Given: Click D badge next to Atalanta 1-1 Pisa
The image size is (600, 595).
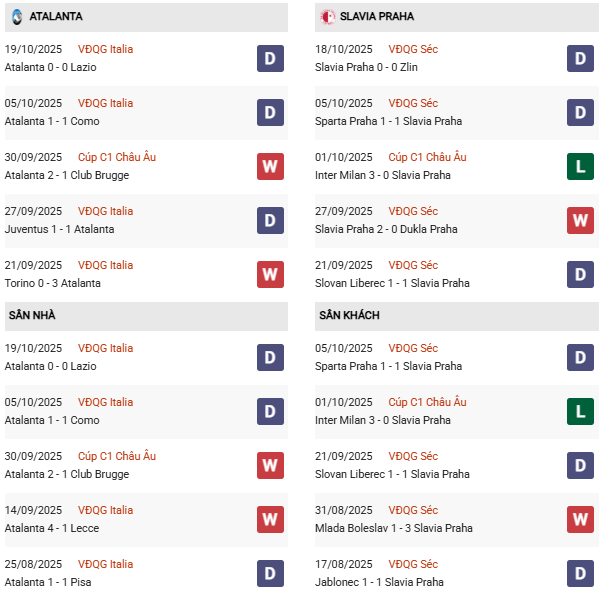Looking at the screenshot, I should (x=270, y=573).
